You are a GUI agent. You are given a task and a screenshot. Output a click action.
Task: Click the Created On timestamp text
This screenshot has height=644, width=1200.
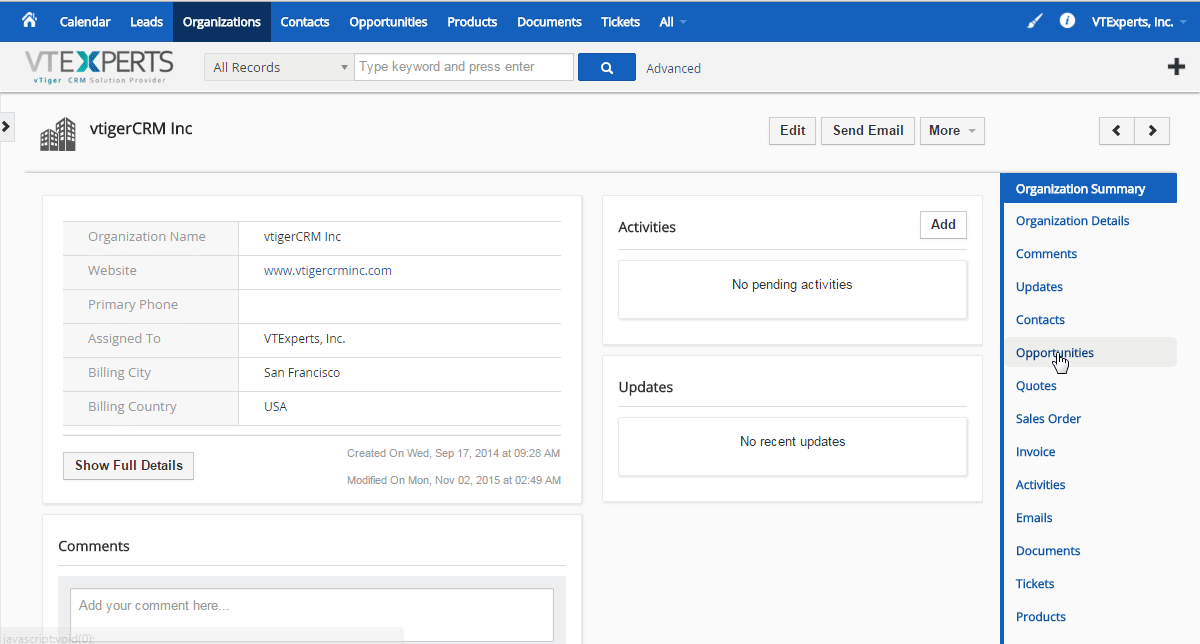point(453,454)
